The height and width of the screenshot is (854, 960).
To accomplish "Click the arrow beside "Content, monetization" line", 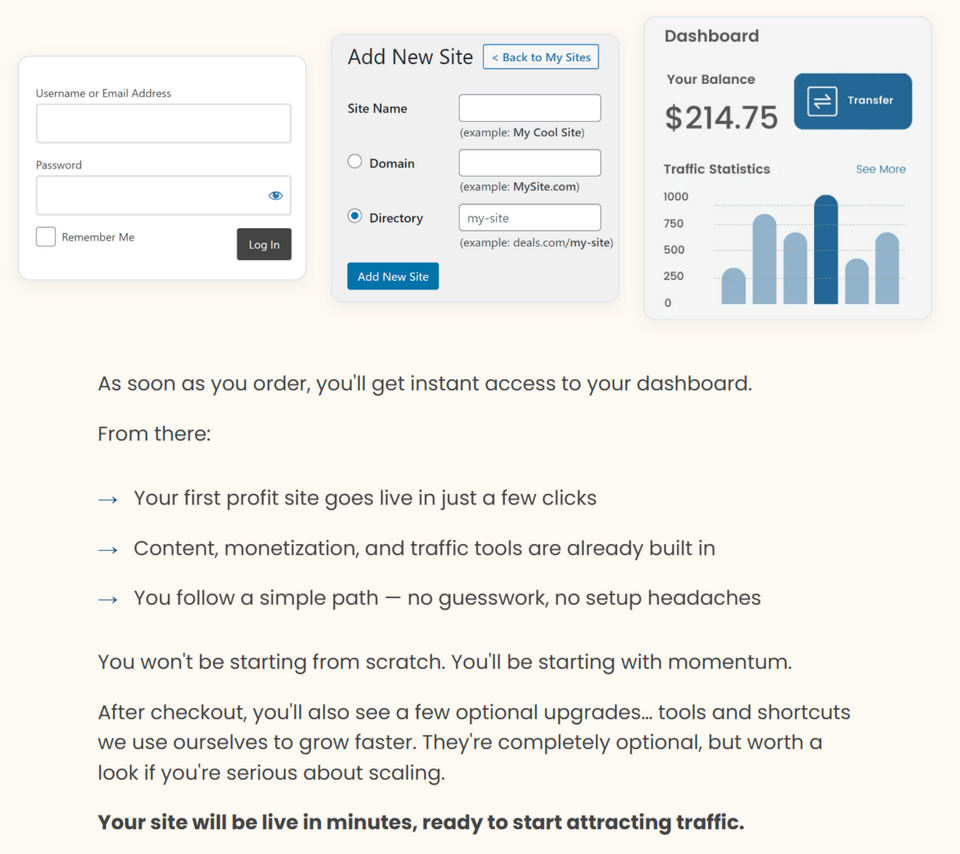I will [108, 549].
